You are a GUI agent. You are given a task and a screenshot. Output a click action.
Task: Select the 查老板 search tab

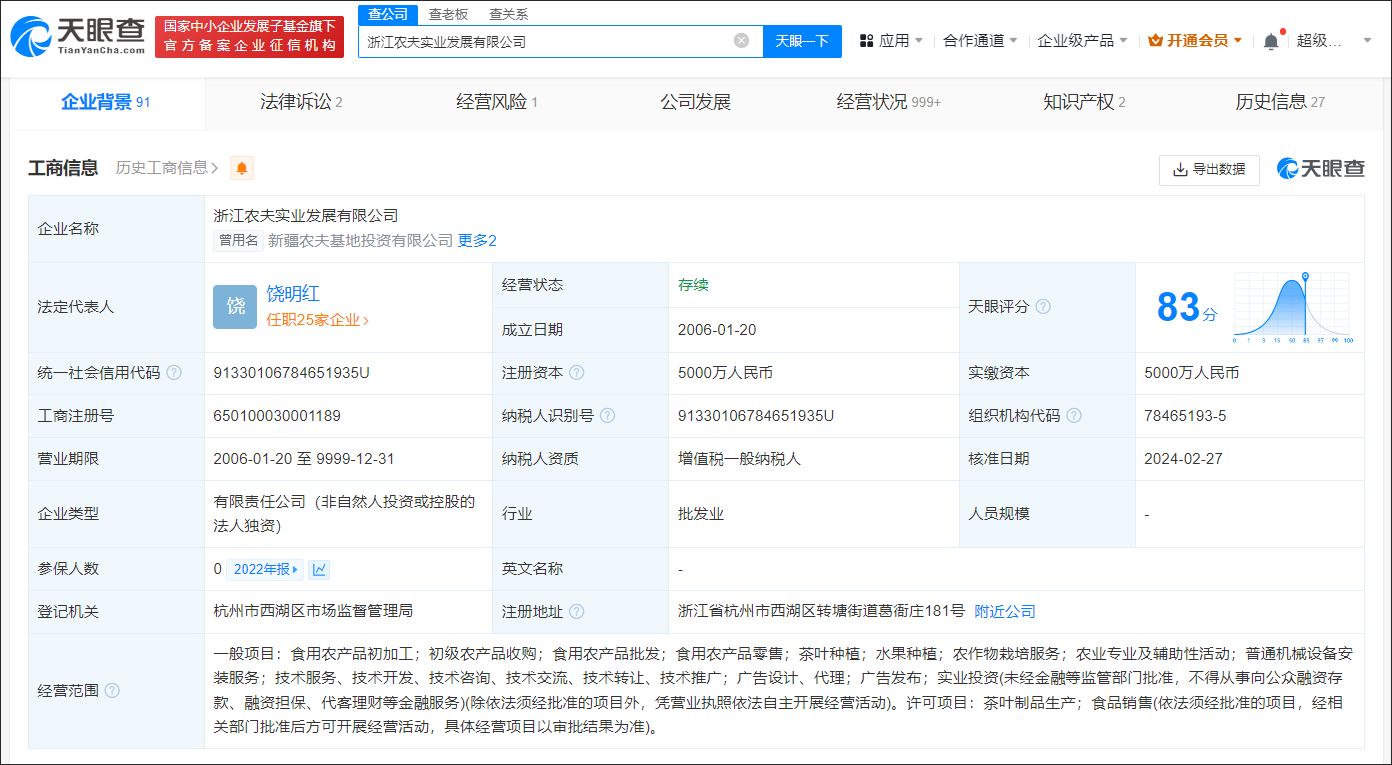[x=448, y=14]
